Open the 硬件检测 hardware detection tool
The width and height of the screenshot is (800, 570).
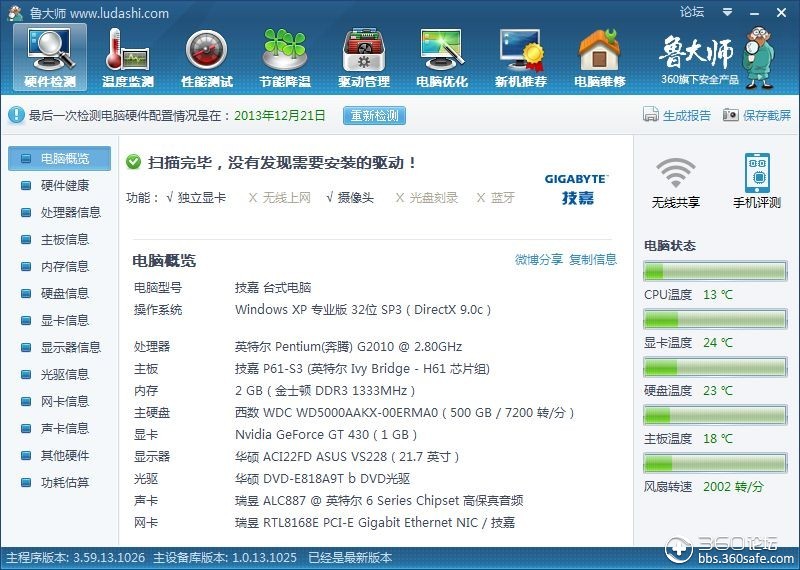(50, 57)
